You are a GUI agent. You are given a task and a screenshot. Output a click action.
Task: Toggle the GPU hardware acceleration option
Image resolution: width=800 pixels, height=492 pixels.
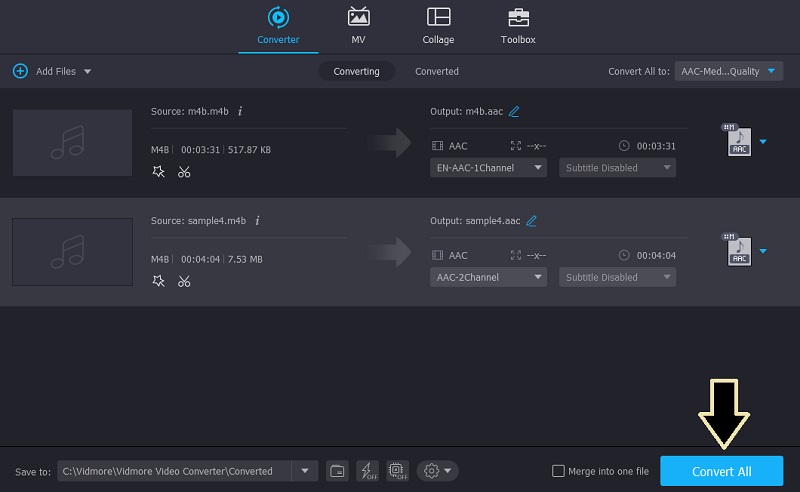[396, 471]
